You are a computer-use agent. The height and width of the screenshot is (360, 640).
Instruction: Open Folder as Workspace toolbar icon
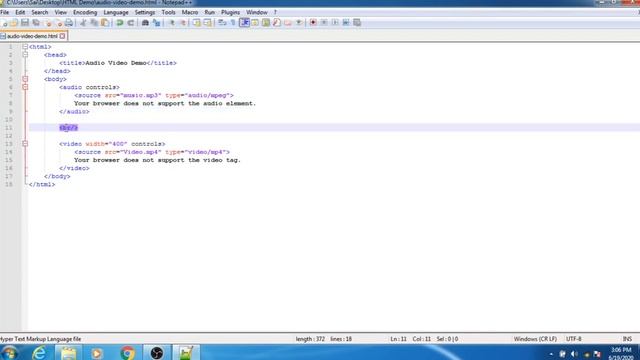(x=288, y=23)
